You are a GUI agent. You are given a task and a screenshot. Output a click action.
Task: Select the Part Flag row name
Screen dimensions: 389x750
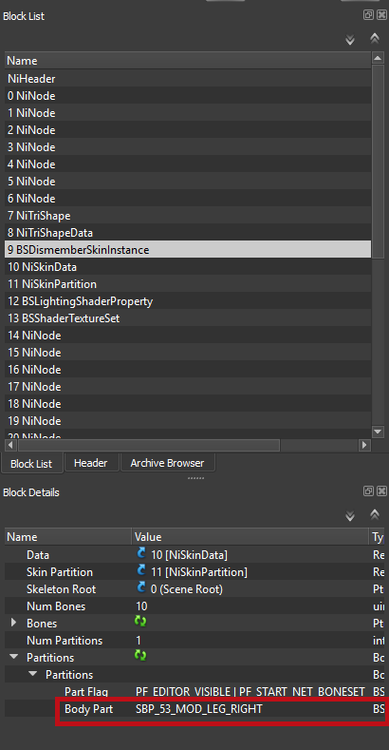click(86, 692)
